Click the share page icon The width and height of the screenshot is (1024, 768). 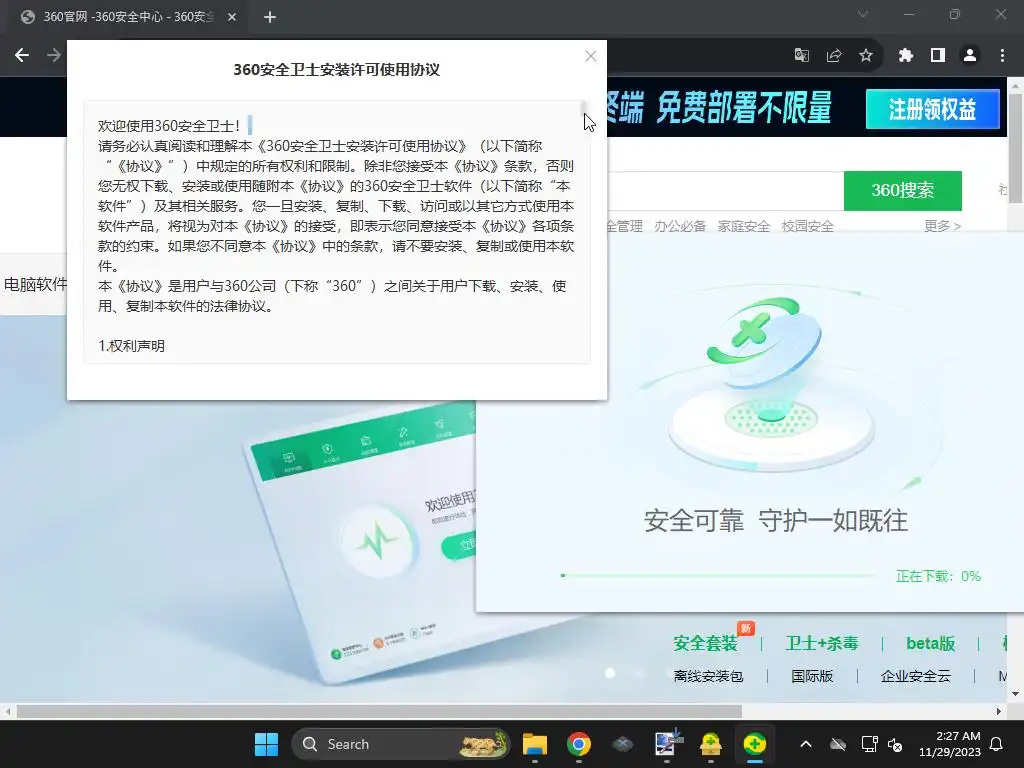834,56
